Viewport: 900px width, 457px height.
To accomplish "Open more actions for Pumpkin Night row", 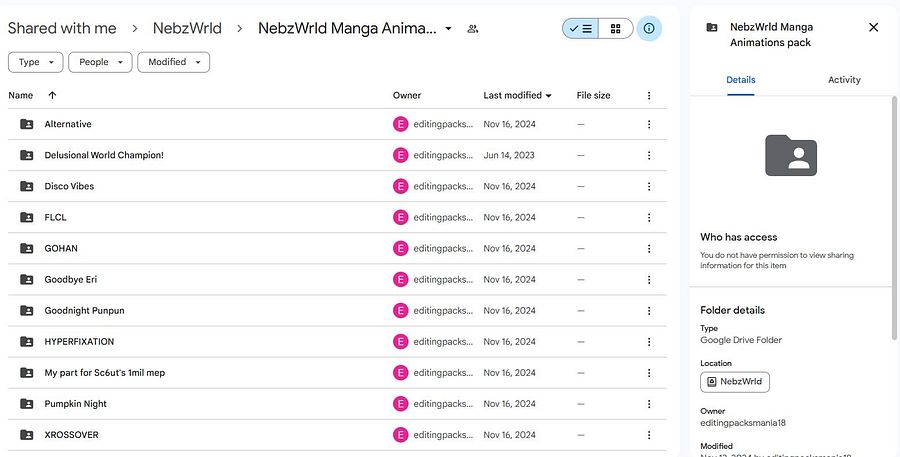I will tap(649, 404).
